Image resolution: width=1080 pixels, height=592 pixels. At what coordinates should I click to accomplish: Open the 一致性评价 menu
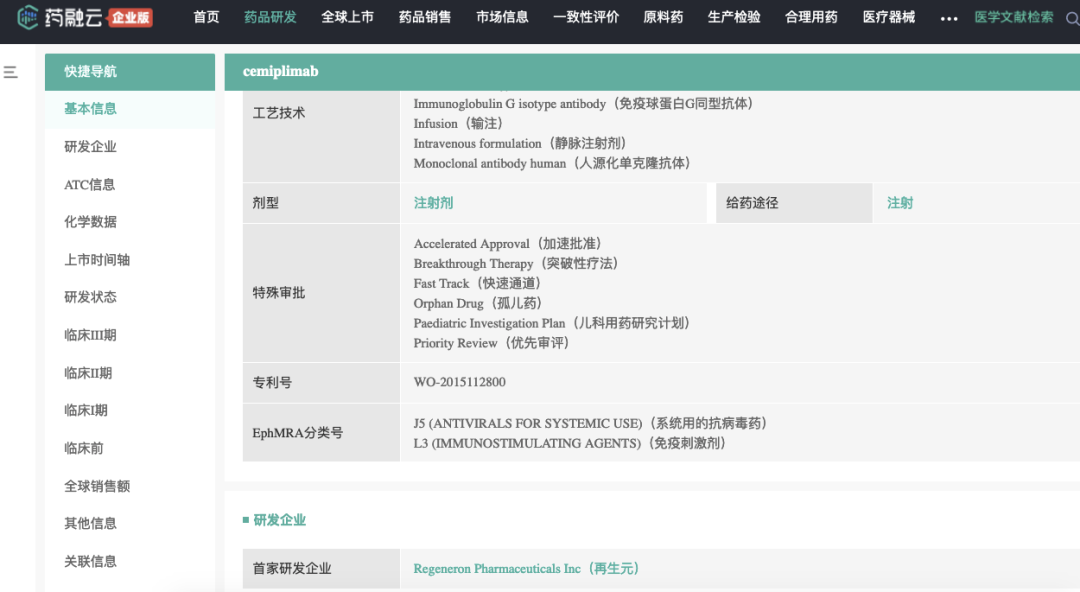click(x=586, y=17)
